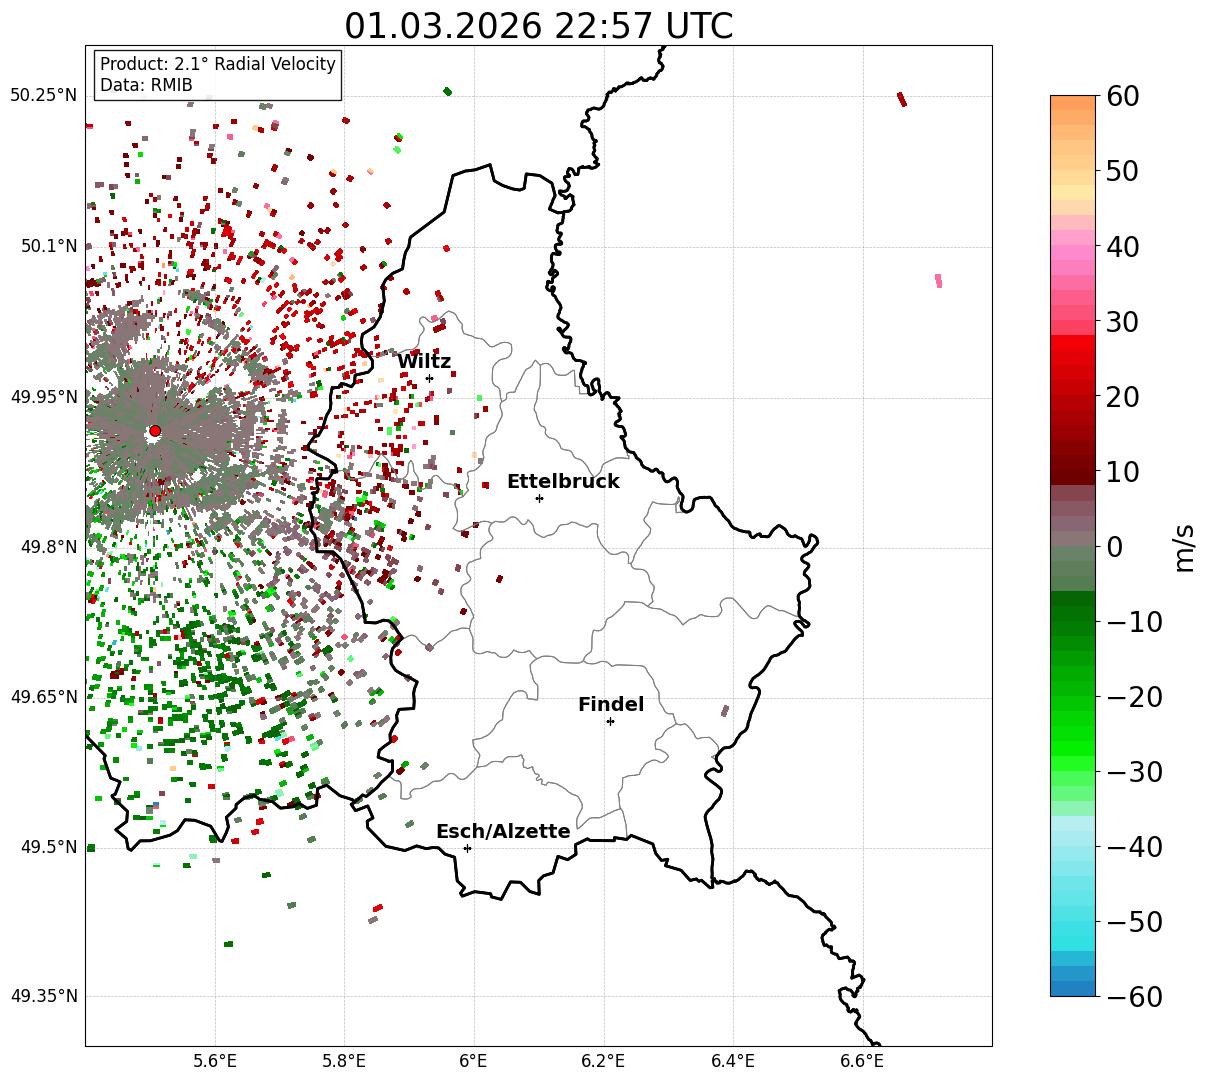
Task: Click the colorbar tick label 10
Action: (x=1122, y=471)
